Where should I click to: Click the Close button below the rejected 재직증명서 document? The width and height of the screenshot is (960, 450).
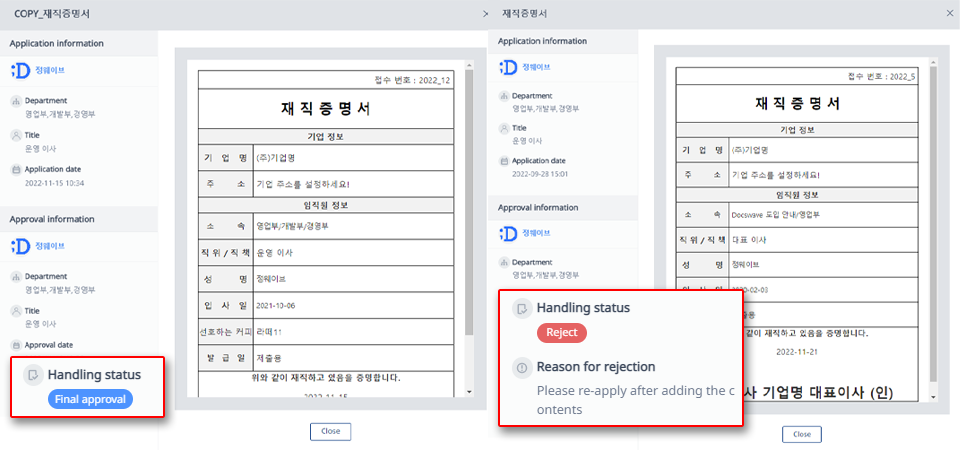[x=801, y=434]
